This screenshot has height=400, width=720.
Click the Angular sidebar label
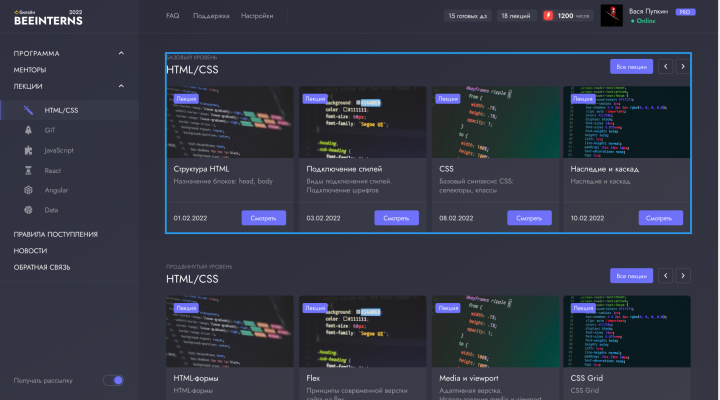(56, 190)
